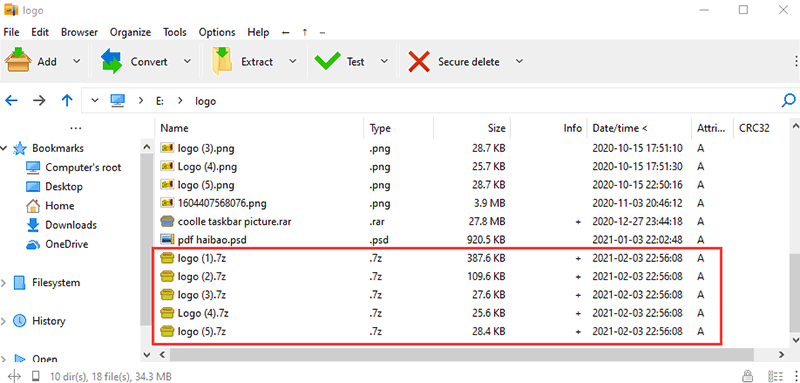Click the Bookmarks star icon
This screenshot has height=383, width=800.
pos(19,148)
